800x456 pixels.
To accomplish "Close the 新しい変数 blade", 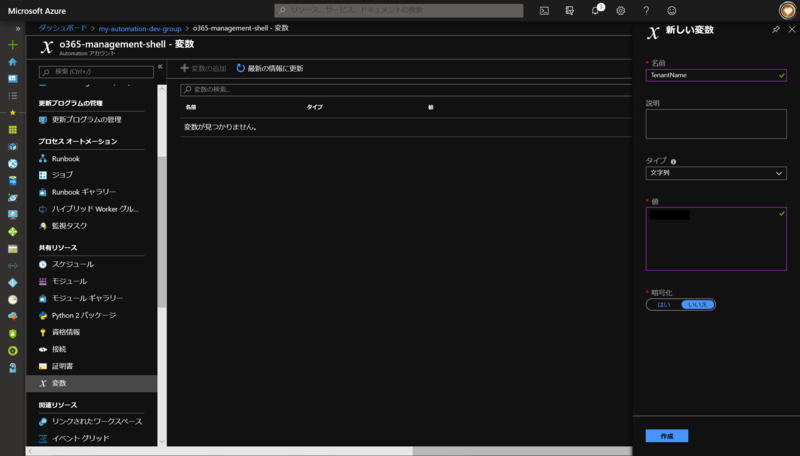I will tap(792, 30).
